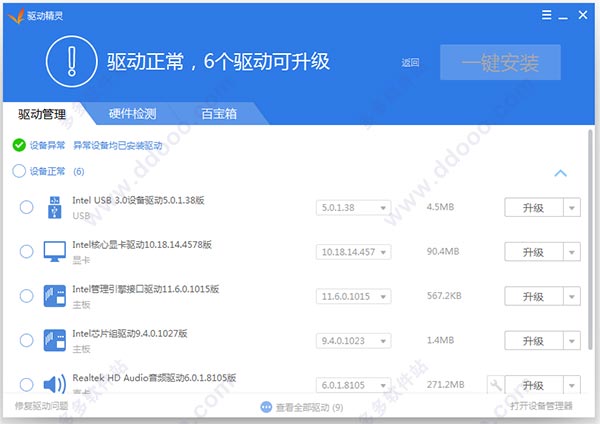Click the Intel管理引擎接口驱动11.6.0.1015版 title
This screenshot has height=424, width=600.
coord(145,289)
